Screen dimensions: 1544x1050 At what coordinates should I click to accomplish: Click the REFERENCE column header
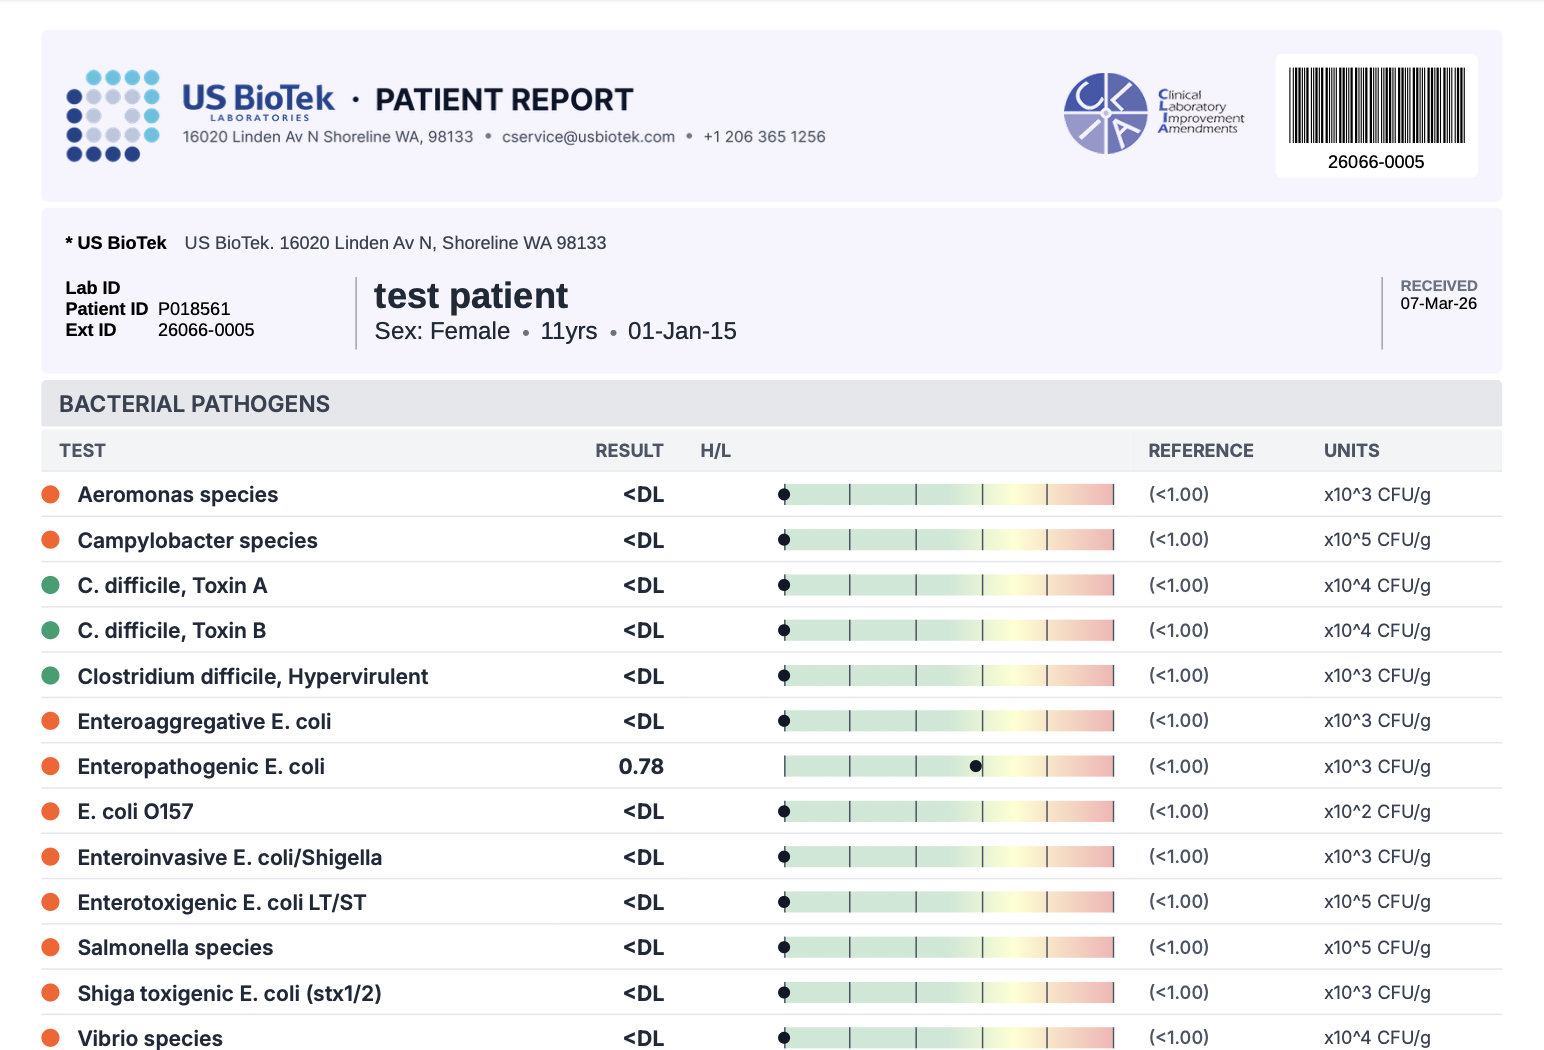point(1200,451)
